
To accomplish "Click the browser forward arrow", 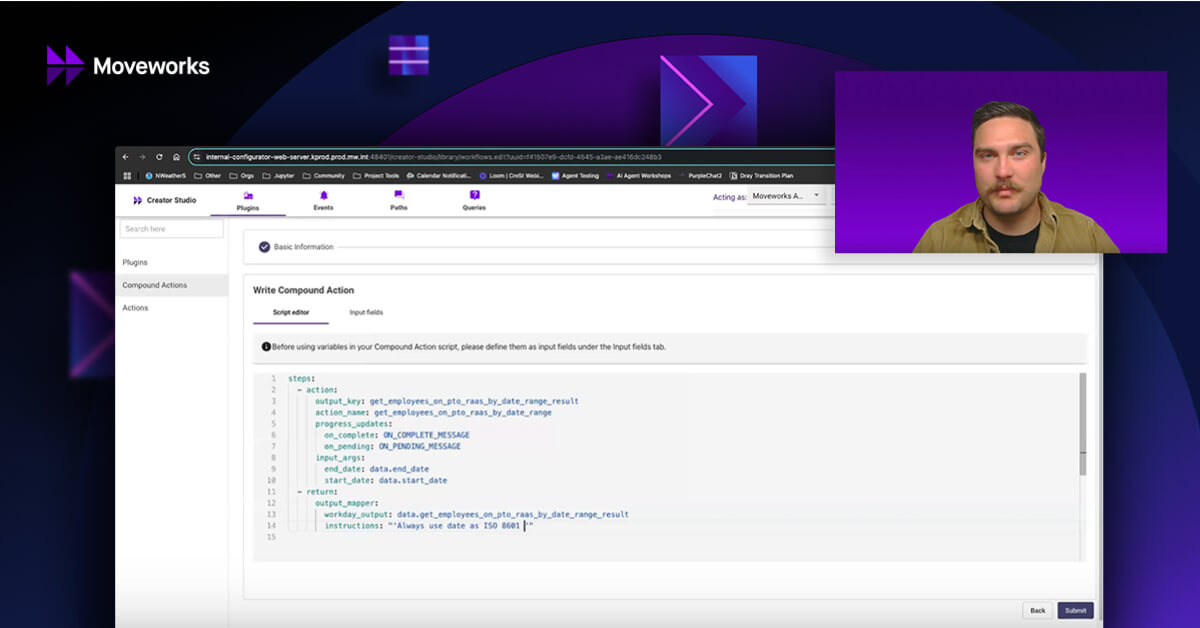I will click(x=142, y=157).
